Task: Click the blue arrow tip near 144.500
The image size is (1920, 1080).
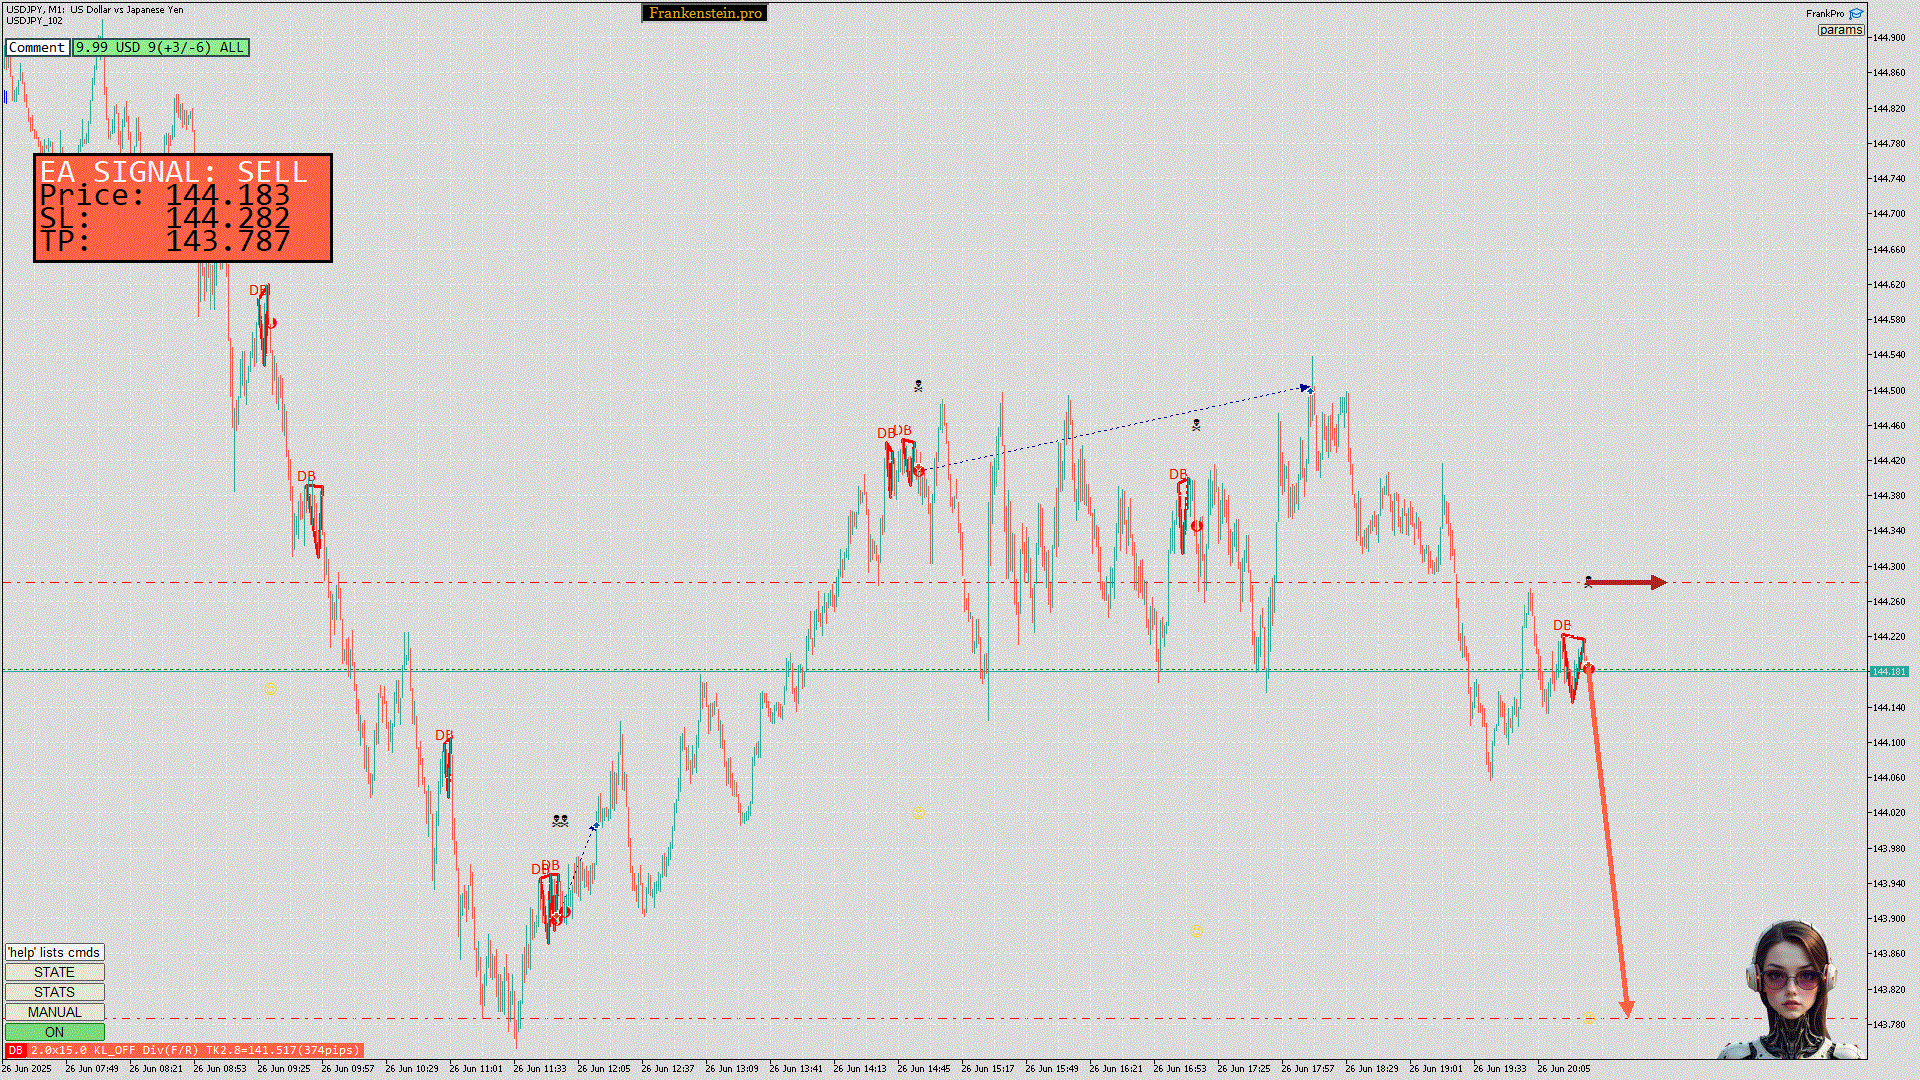Action: pyautogui.click(x=1306, y=388)
